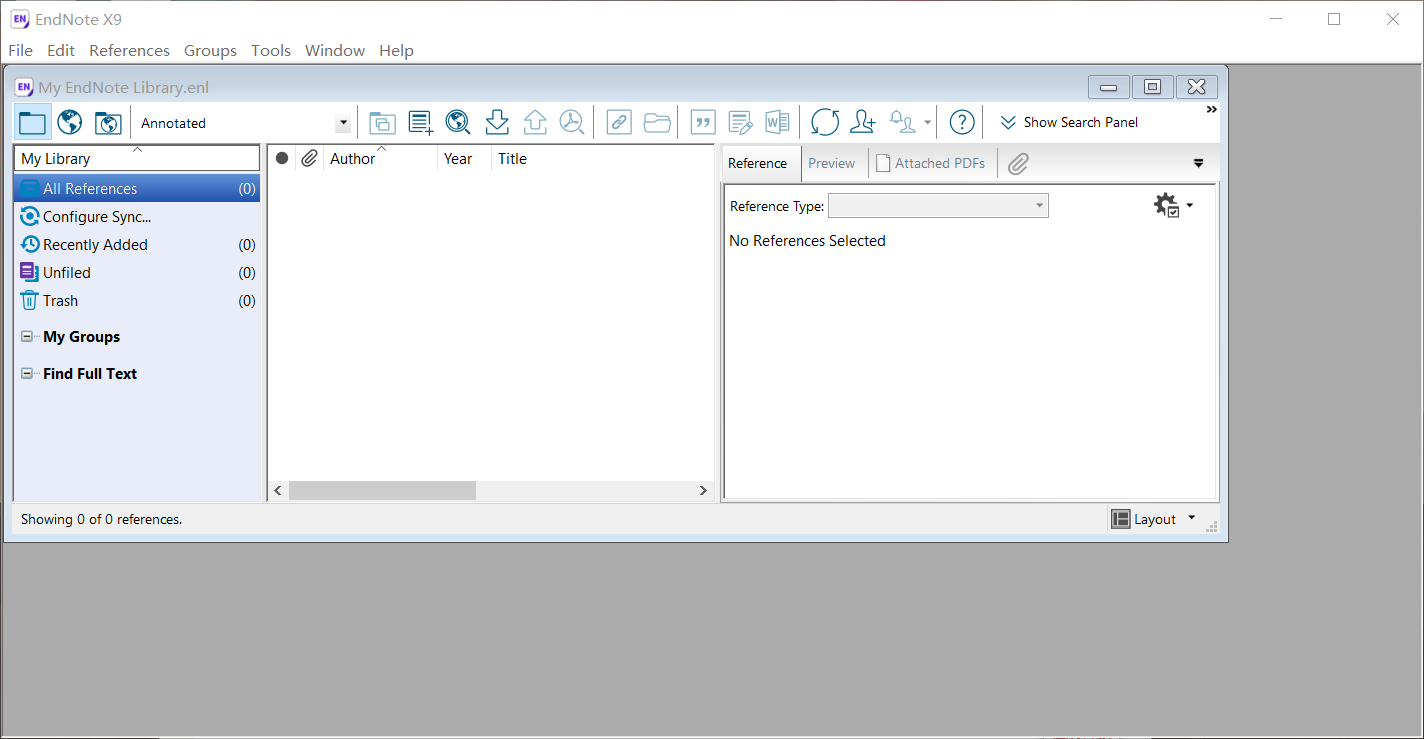Click Show Search Panel button
This screenshot has height=739, width=1424.
(x=1069, y=122)
